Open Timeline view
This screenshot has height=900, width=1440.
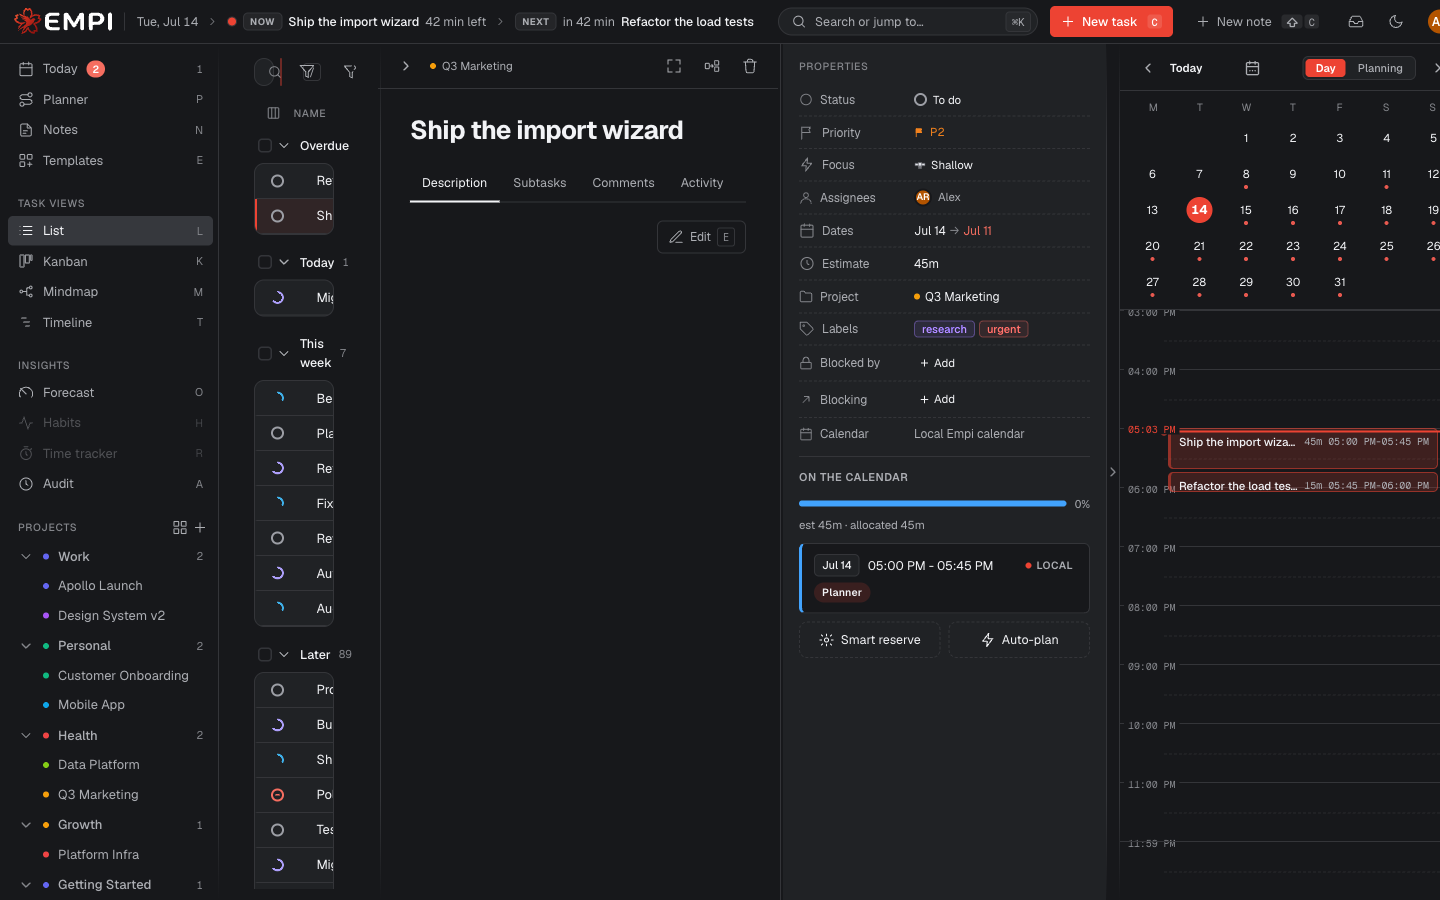(x=110, y=322)
